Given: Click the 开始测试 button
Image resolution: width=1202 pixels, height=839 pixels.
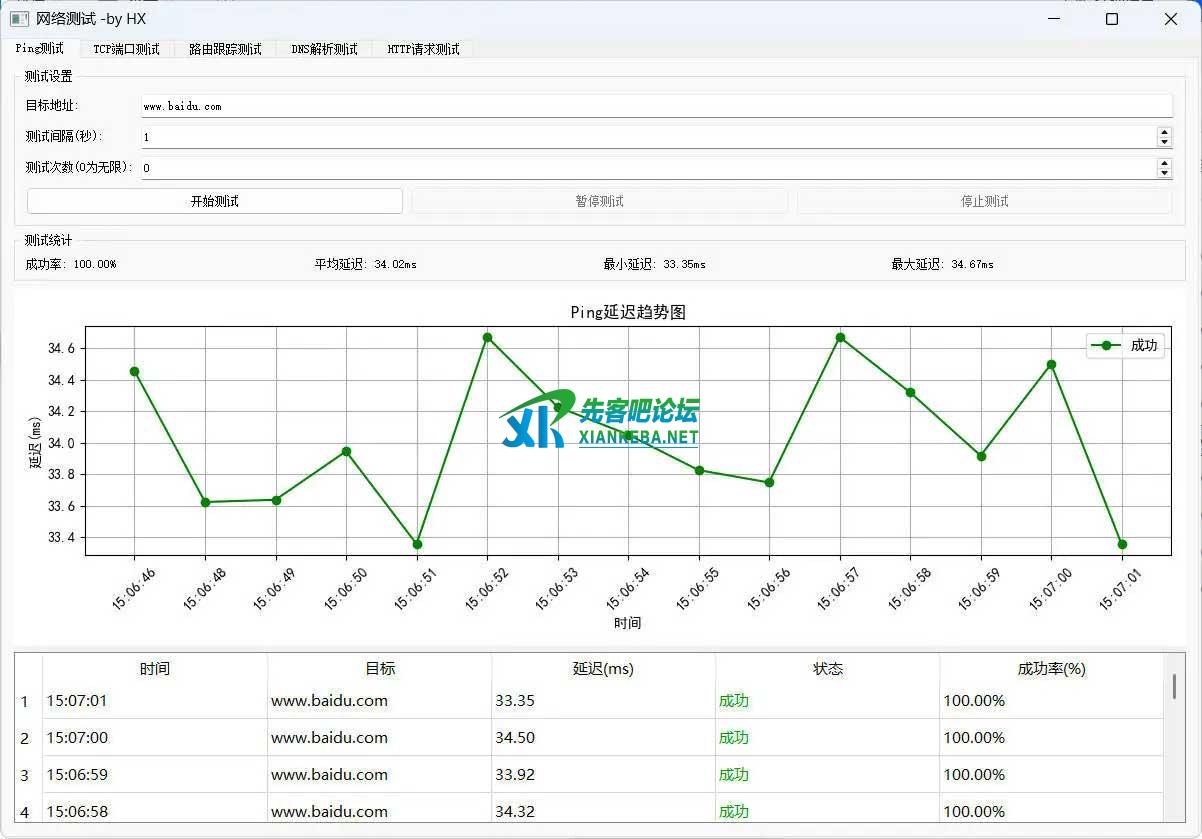Looking at the screenshot, I should (x=215, y=201).
